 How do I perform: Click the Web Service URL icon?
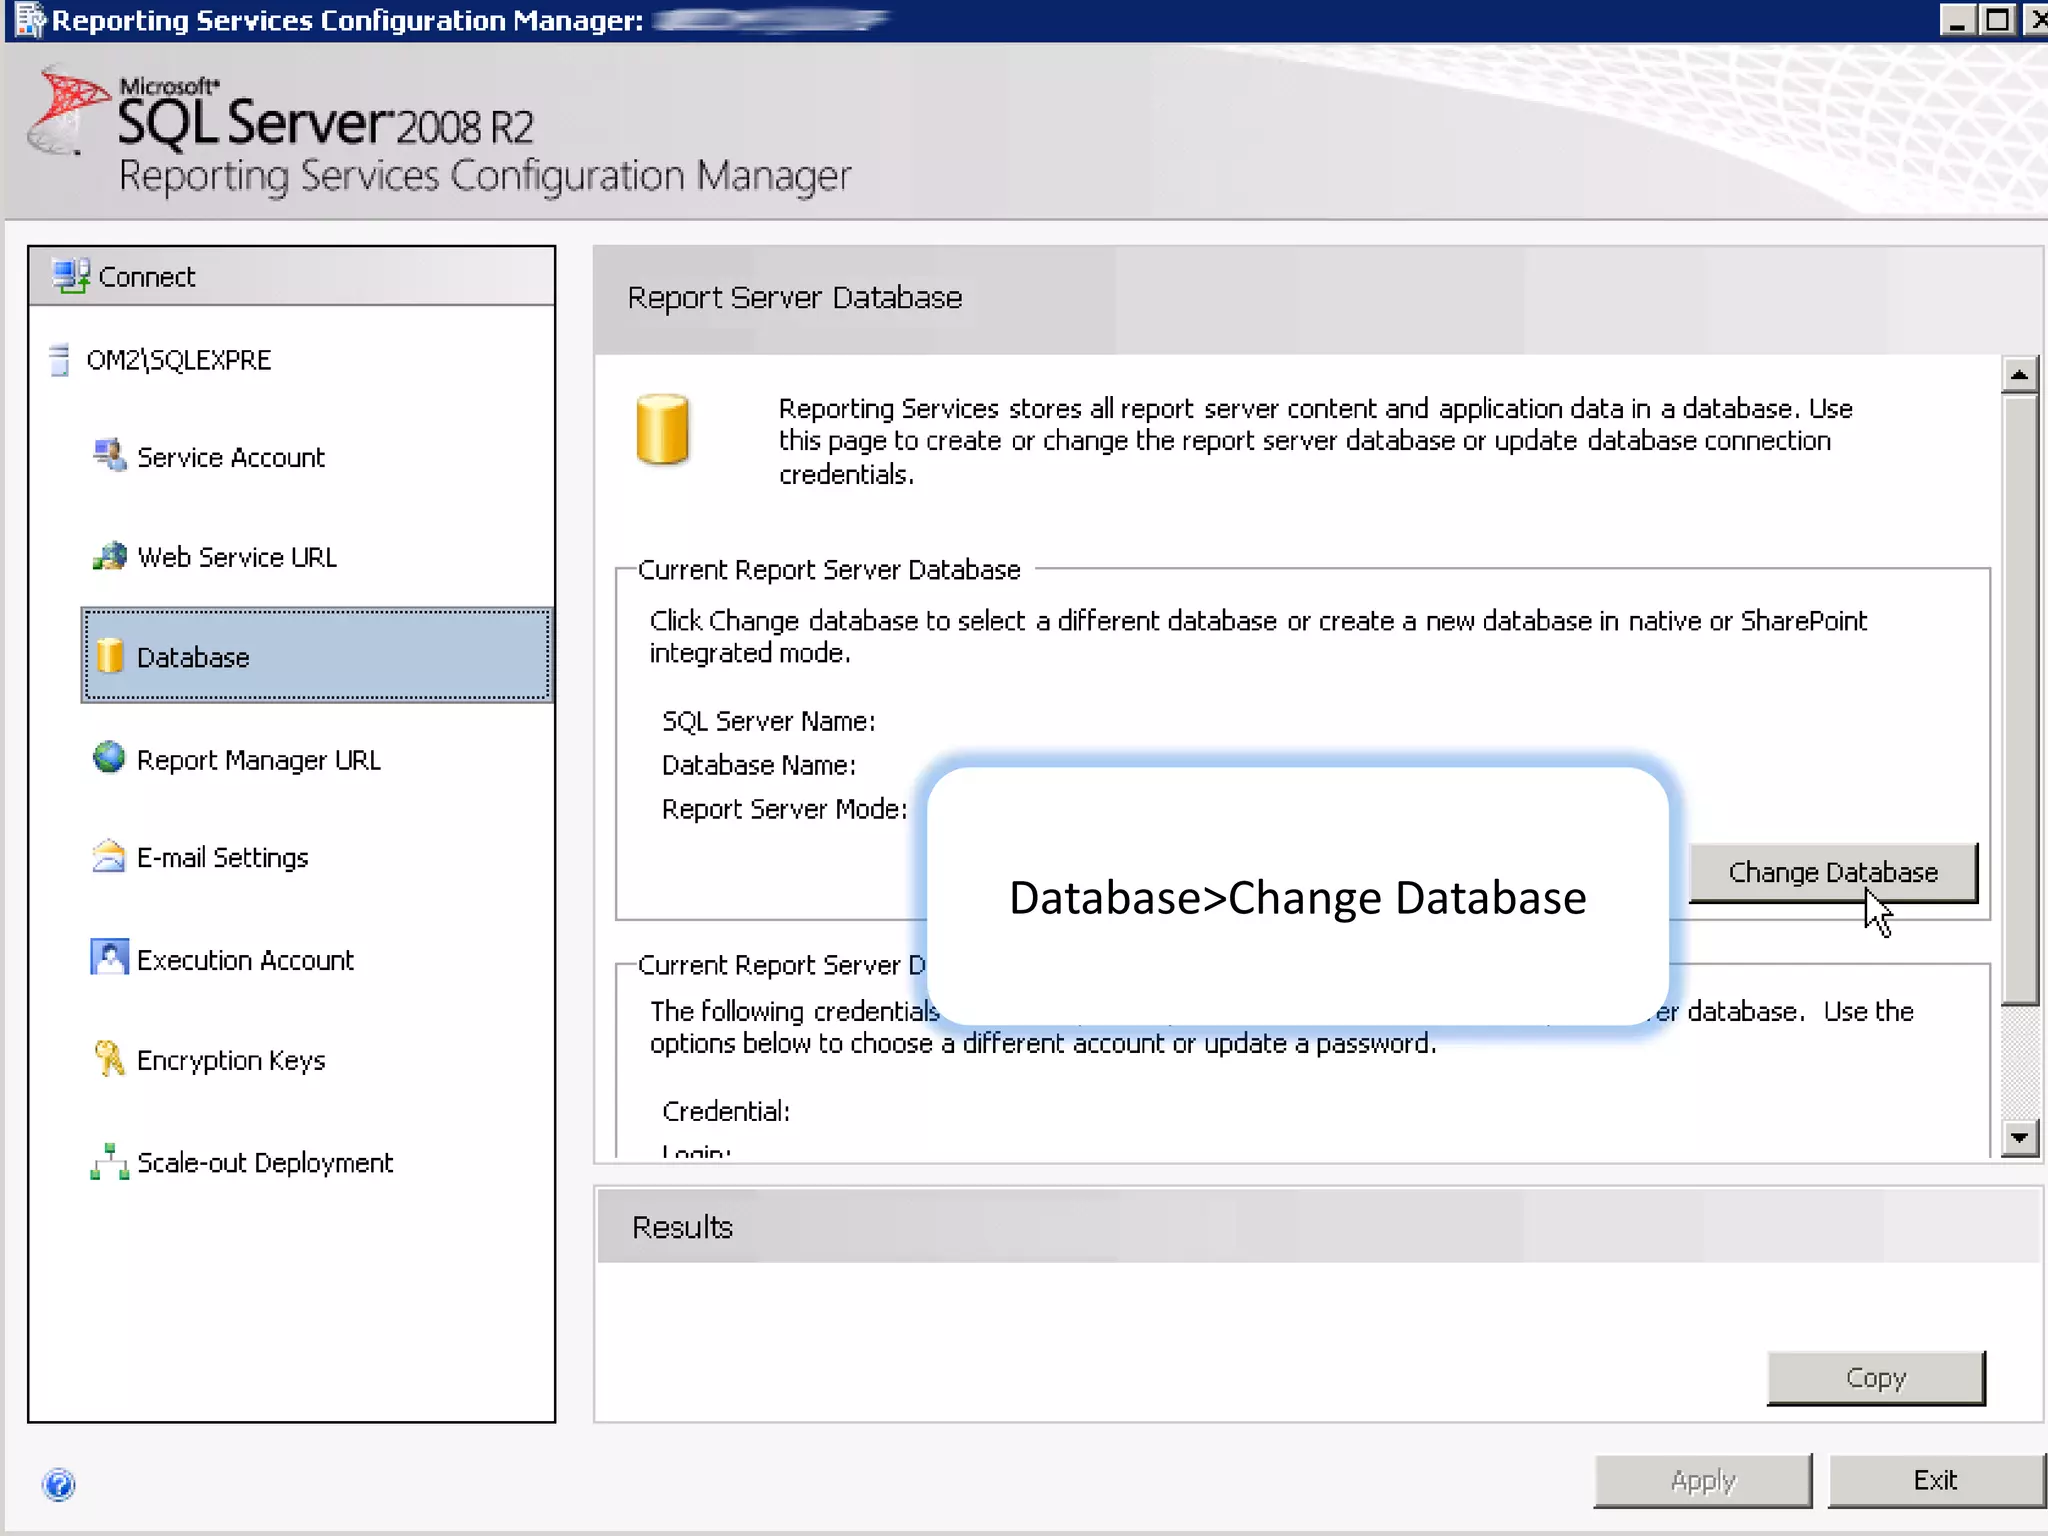tap(109, 556)
